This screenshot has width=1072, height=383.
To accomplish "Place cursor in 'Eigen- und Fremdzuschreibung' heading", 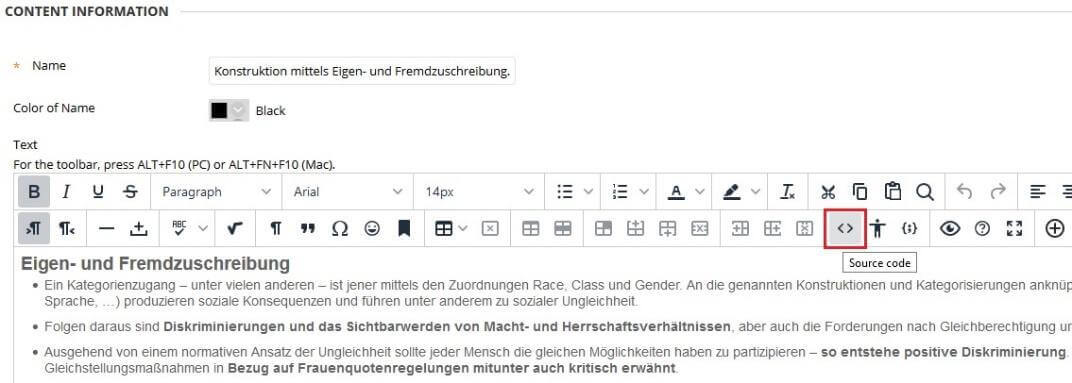I will coord(155,264).
